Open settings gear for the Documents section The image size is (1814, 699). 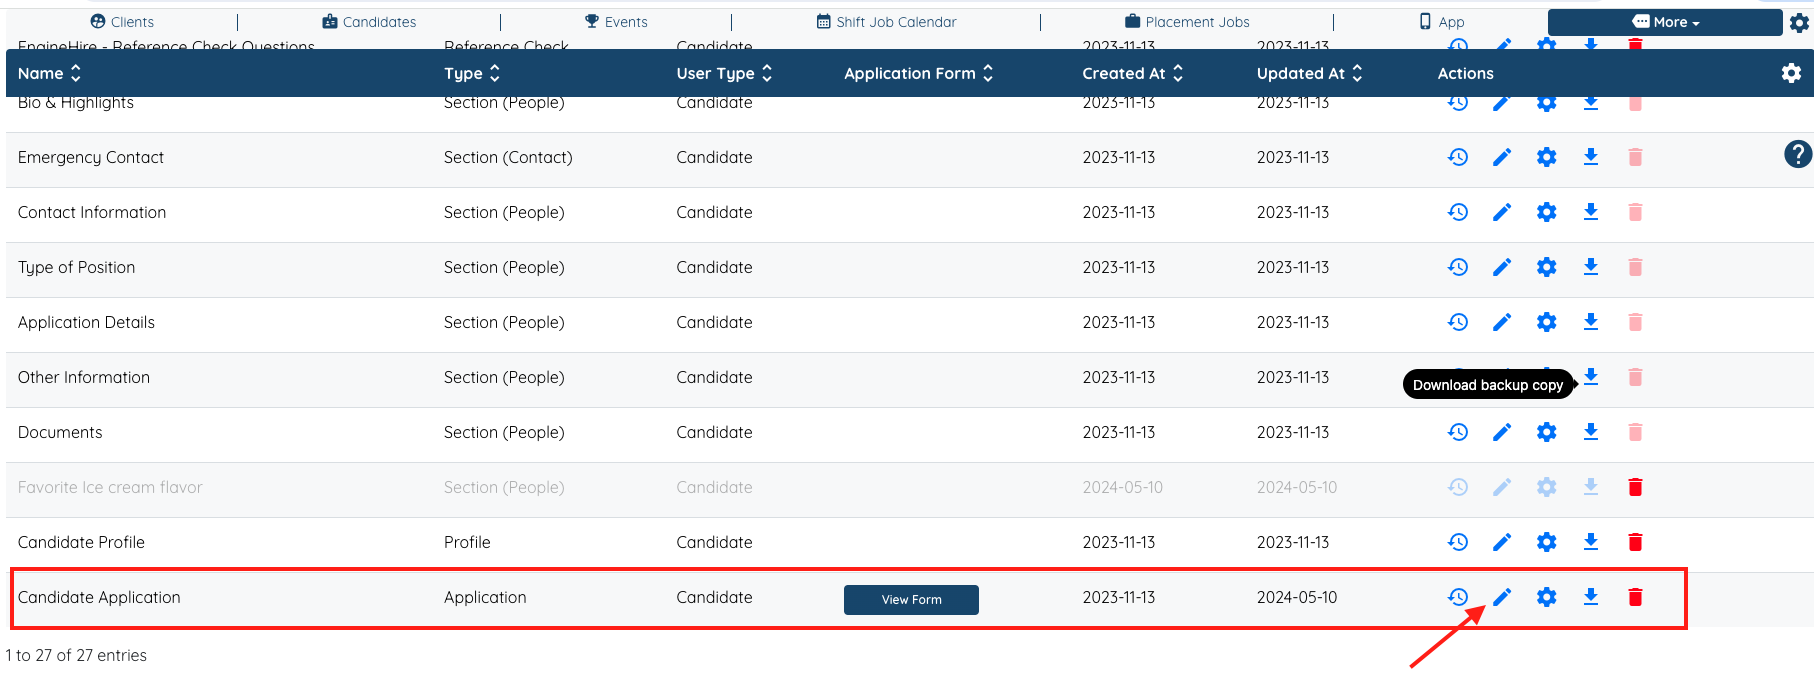point(1547,432)
